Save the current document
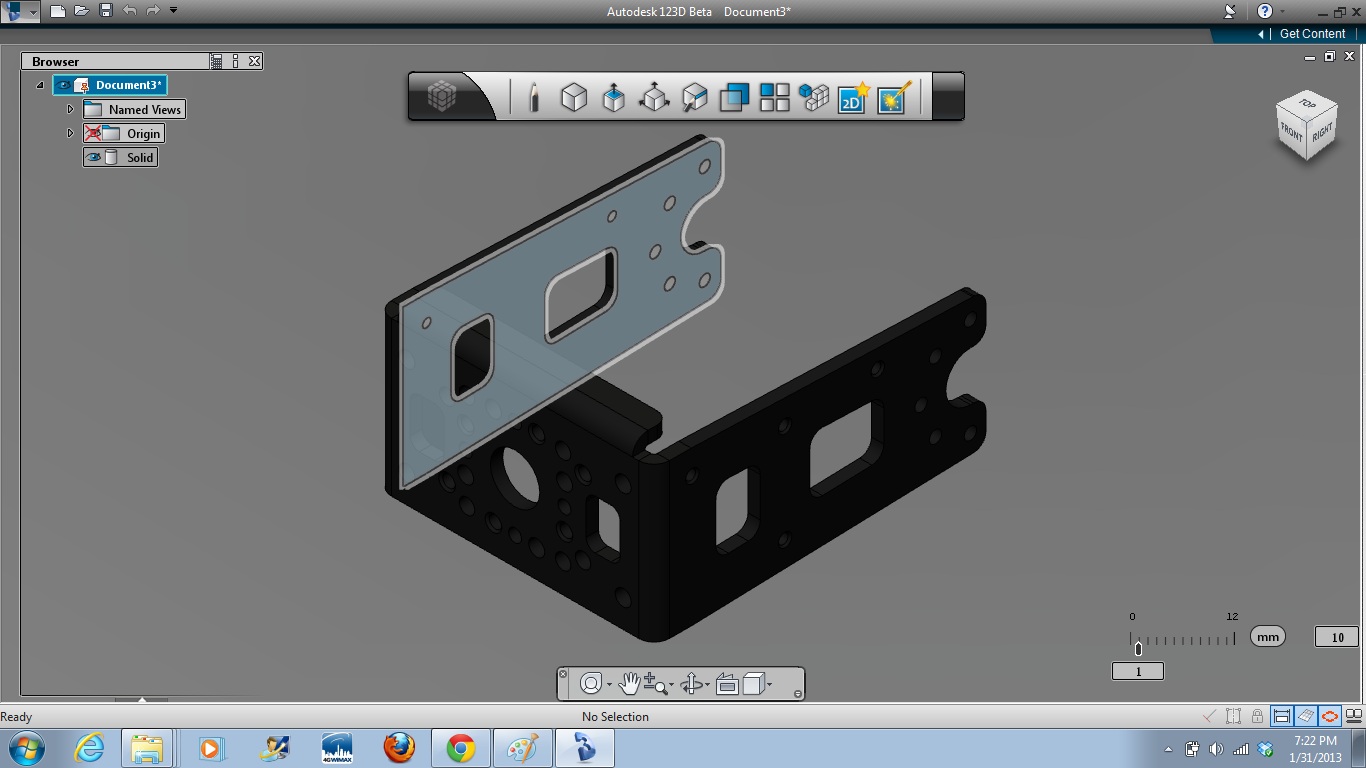This screenshot has height=768, width=1366. (105, 11)
